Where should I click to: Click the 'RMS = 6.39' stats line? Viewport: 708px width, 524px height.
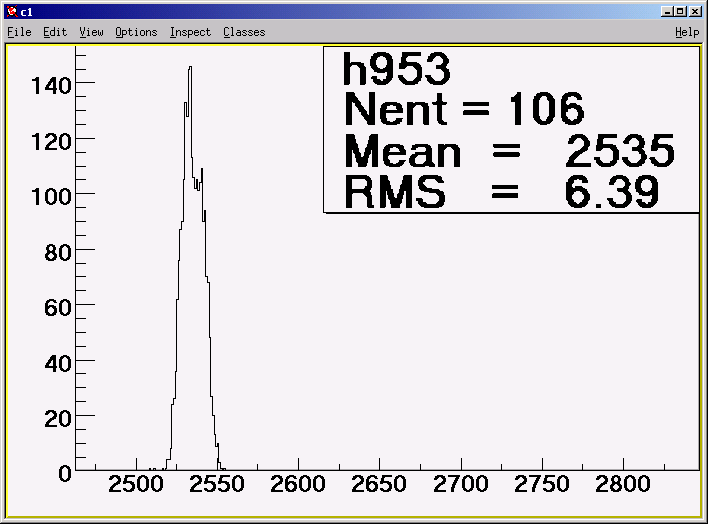pyautogui.click(x=501, y=192)
